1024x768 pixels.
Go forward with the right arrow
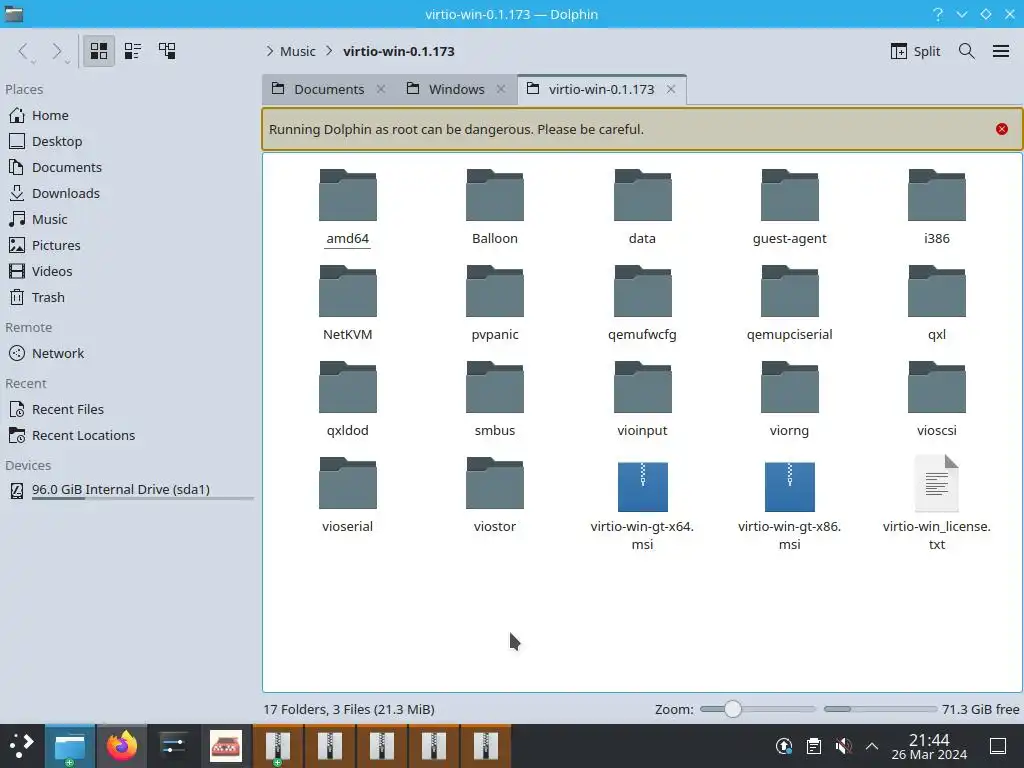[x=57, y=51]
